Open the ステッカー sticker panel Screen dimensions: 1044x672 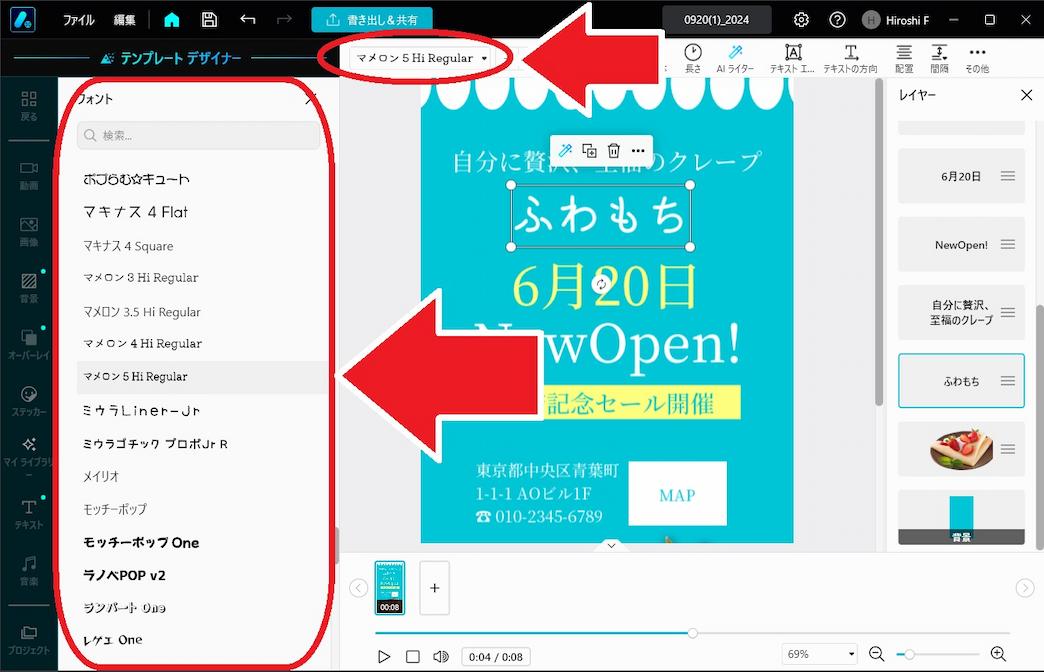29,401
